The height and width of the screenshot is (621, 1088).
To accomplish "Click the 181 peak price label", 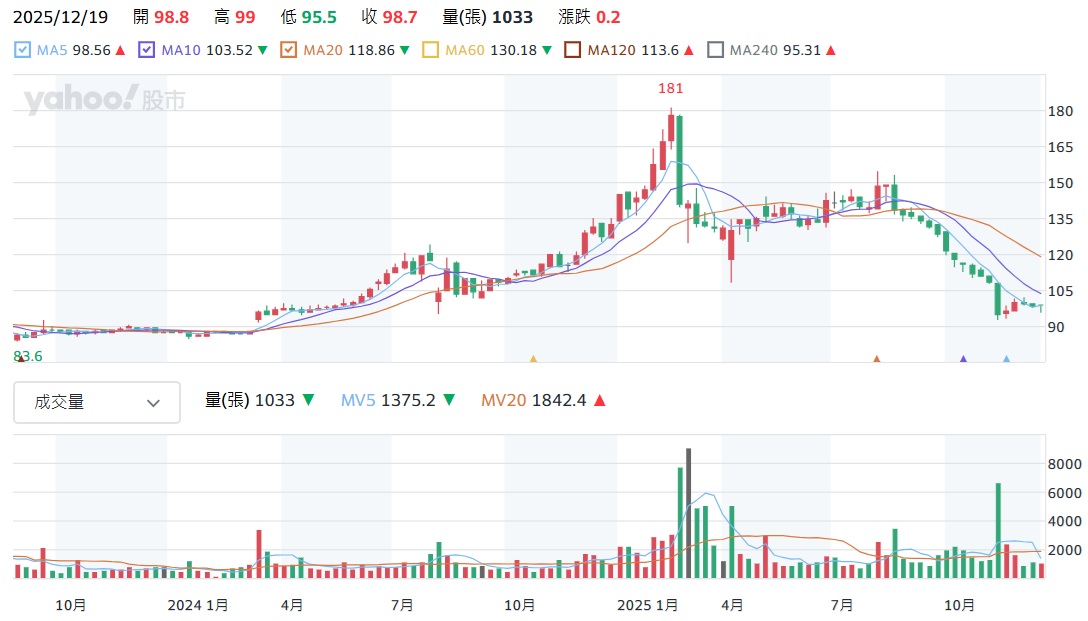I will pos(670,89).
